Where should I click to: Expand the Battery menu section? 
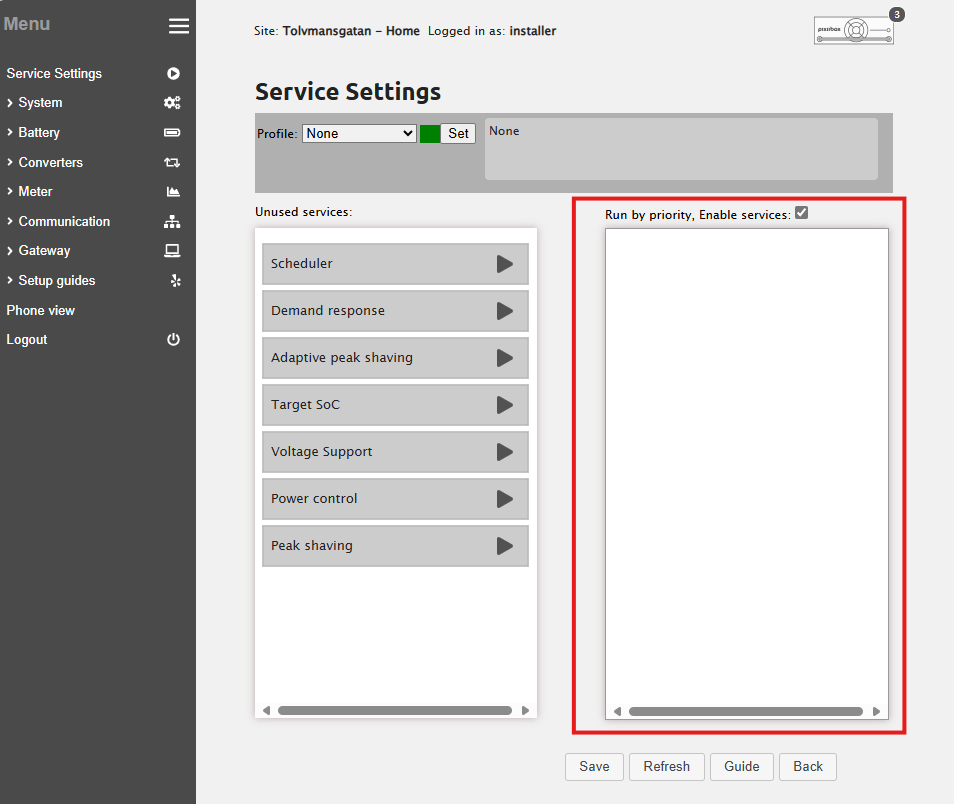point(39,132)
